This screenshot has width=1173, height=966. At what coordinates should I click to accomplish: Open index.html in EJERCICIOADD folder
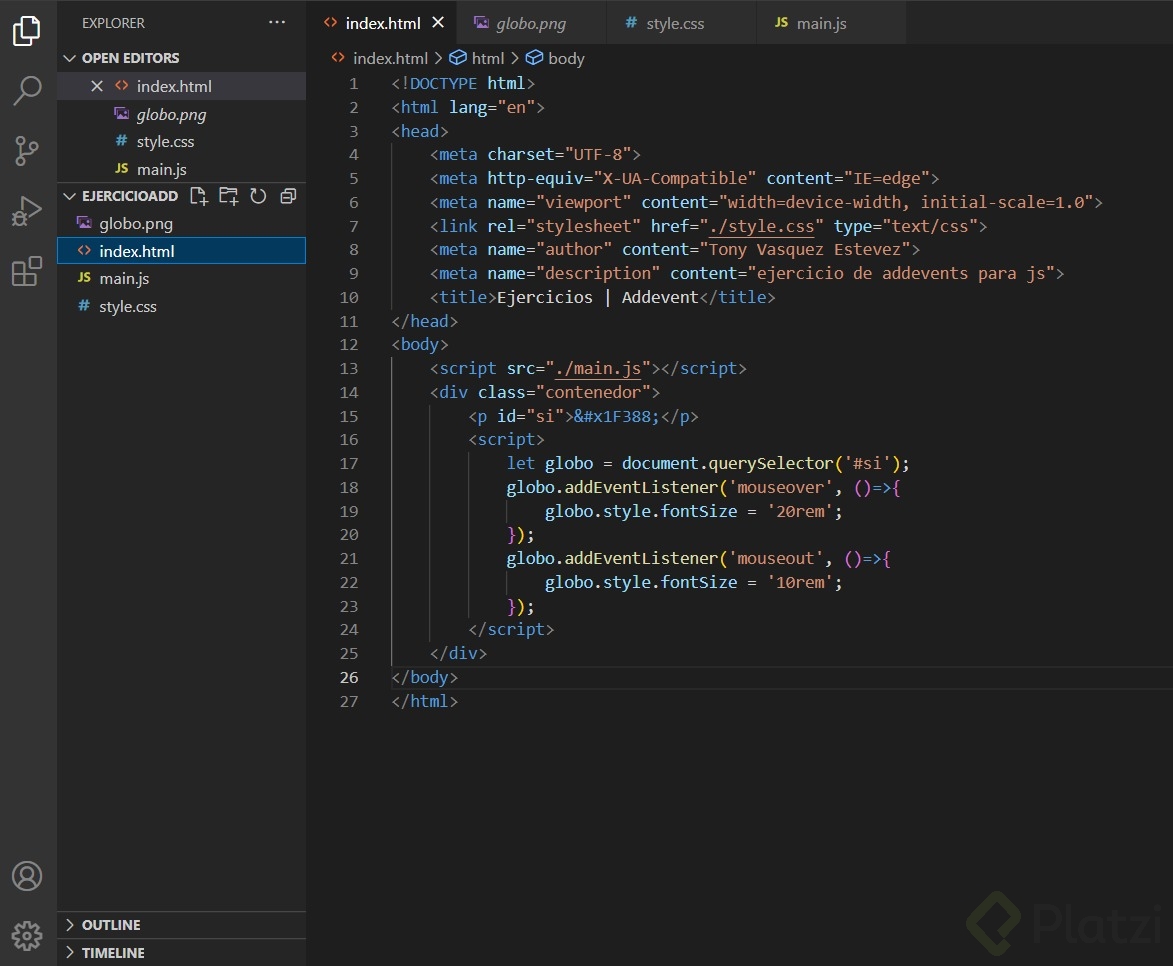click(181, 251)
